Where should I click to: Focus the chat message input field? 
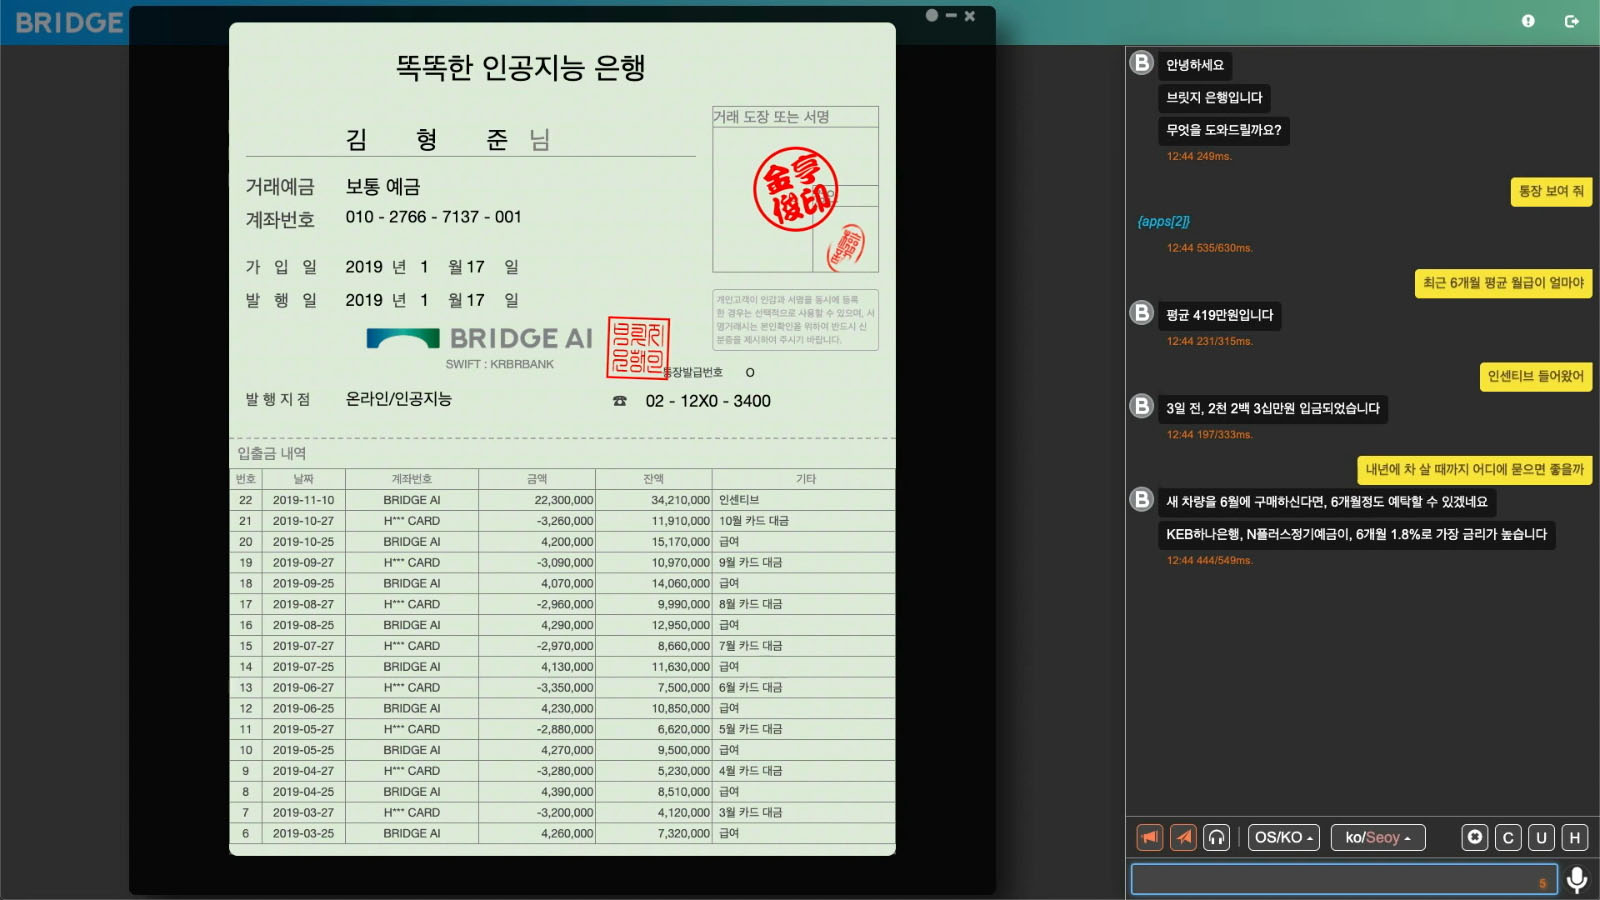pyautogui.click(x=1344, y=879)
